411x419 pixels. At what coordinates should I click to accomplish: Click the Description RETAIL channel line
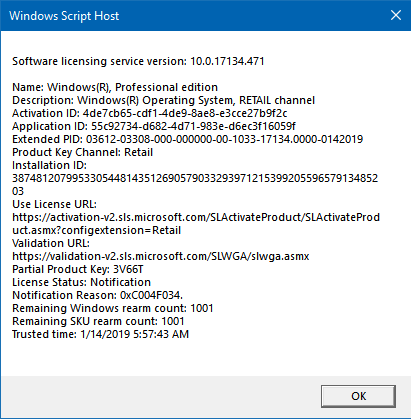click(163, 100)
